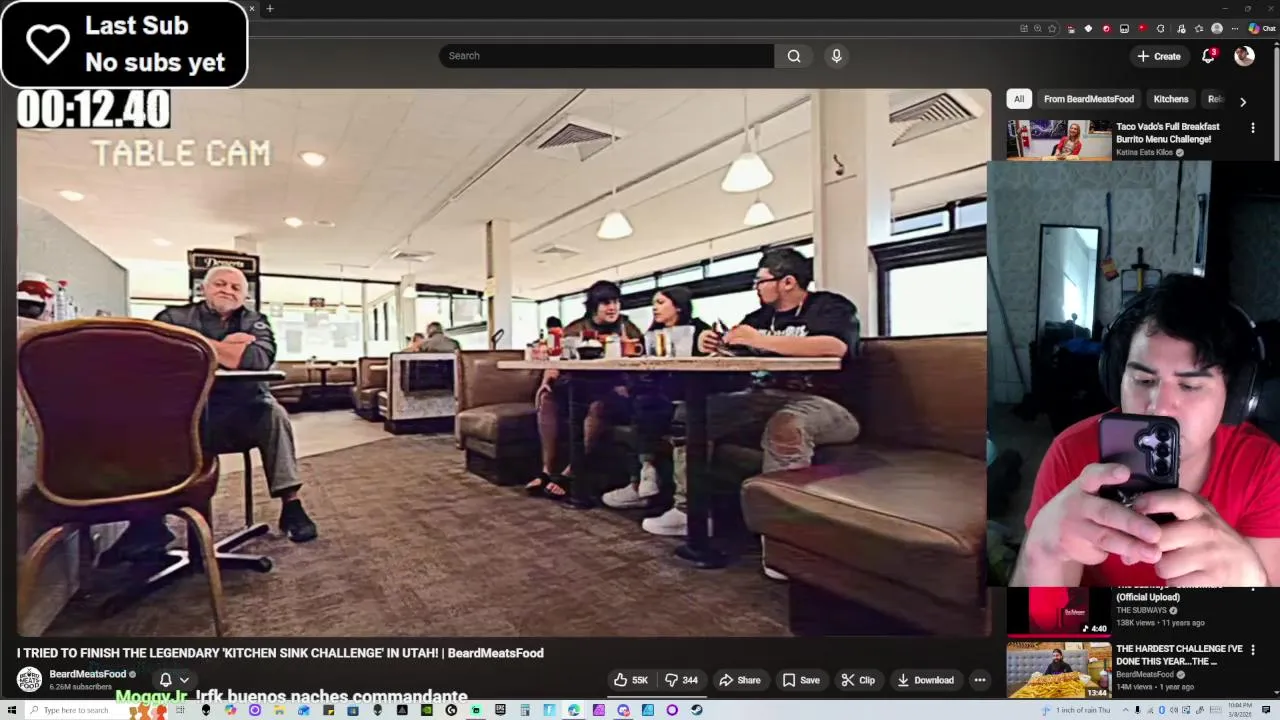The image size is (1280, 720).
Task: Open BeardMeatsFood channel name link
Action: pyautogui.click(x=87, y=674)
